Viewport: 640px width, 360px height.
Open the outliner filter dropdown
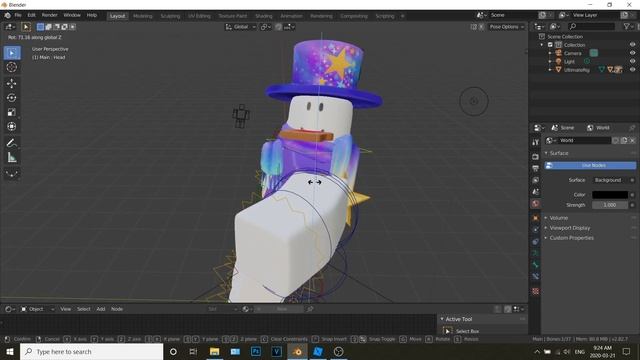(x=629, y=27)
